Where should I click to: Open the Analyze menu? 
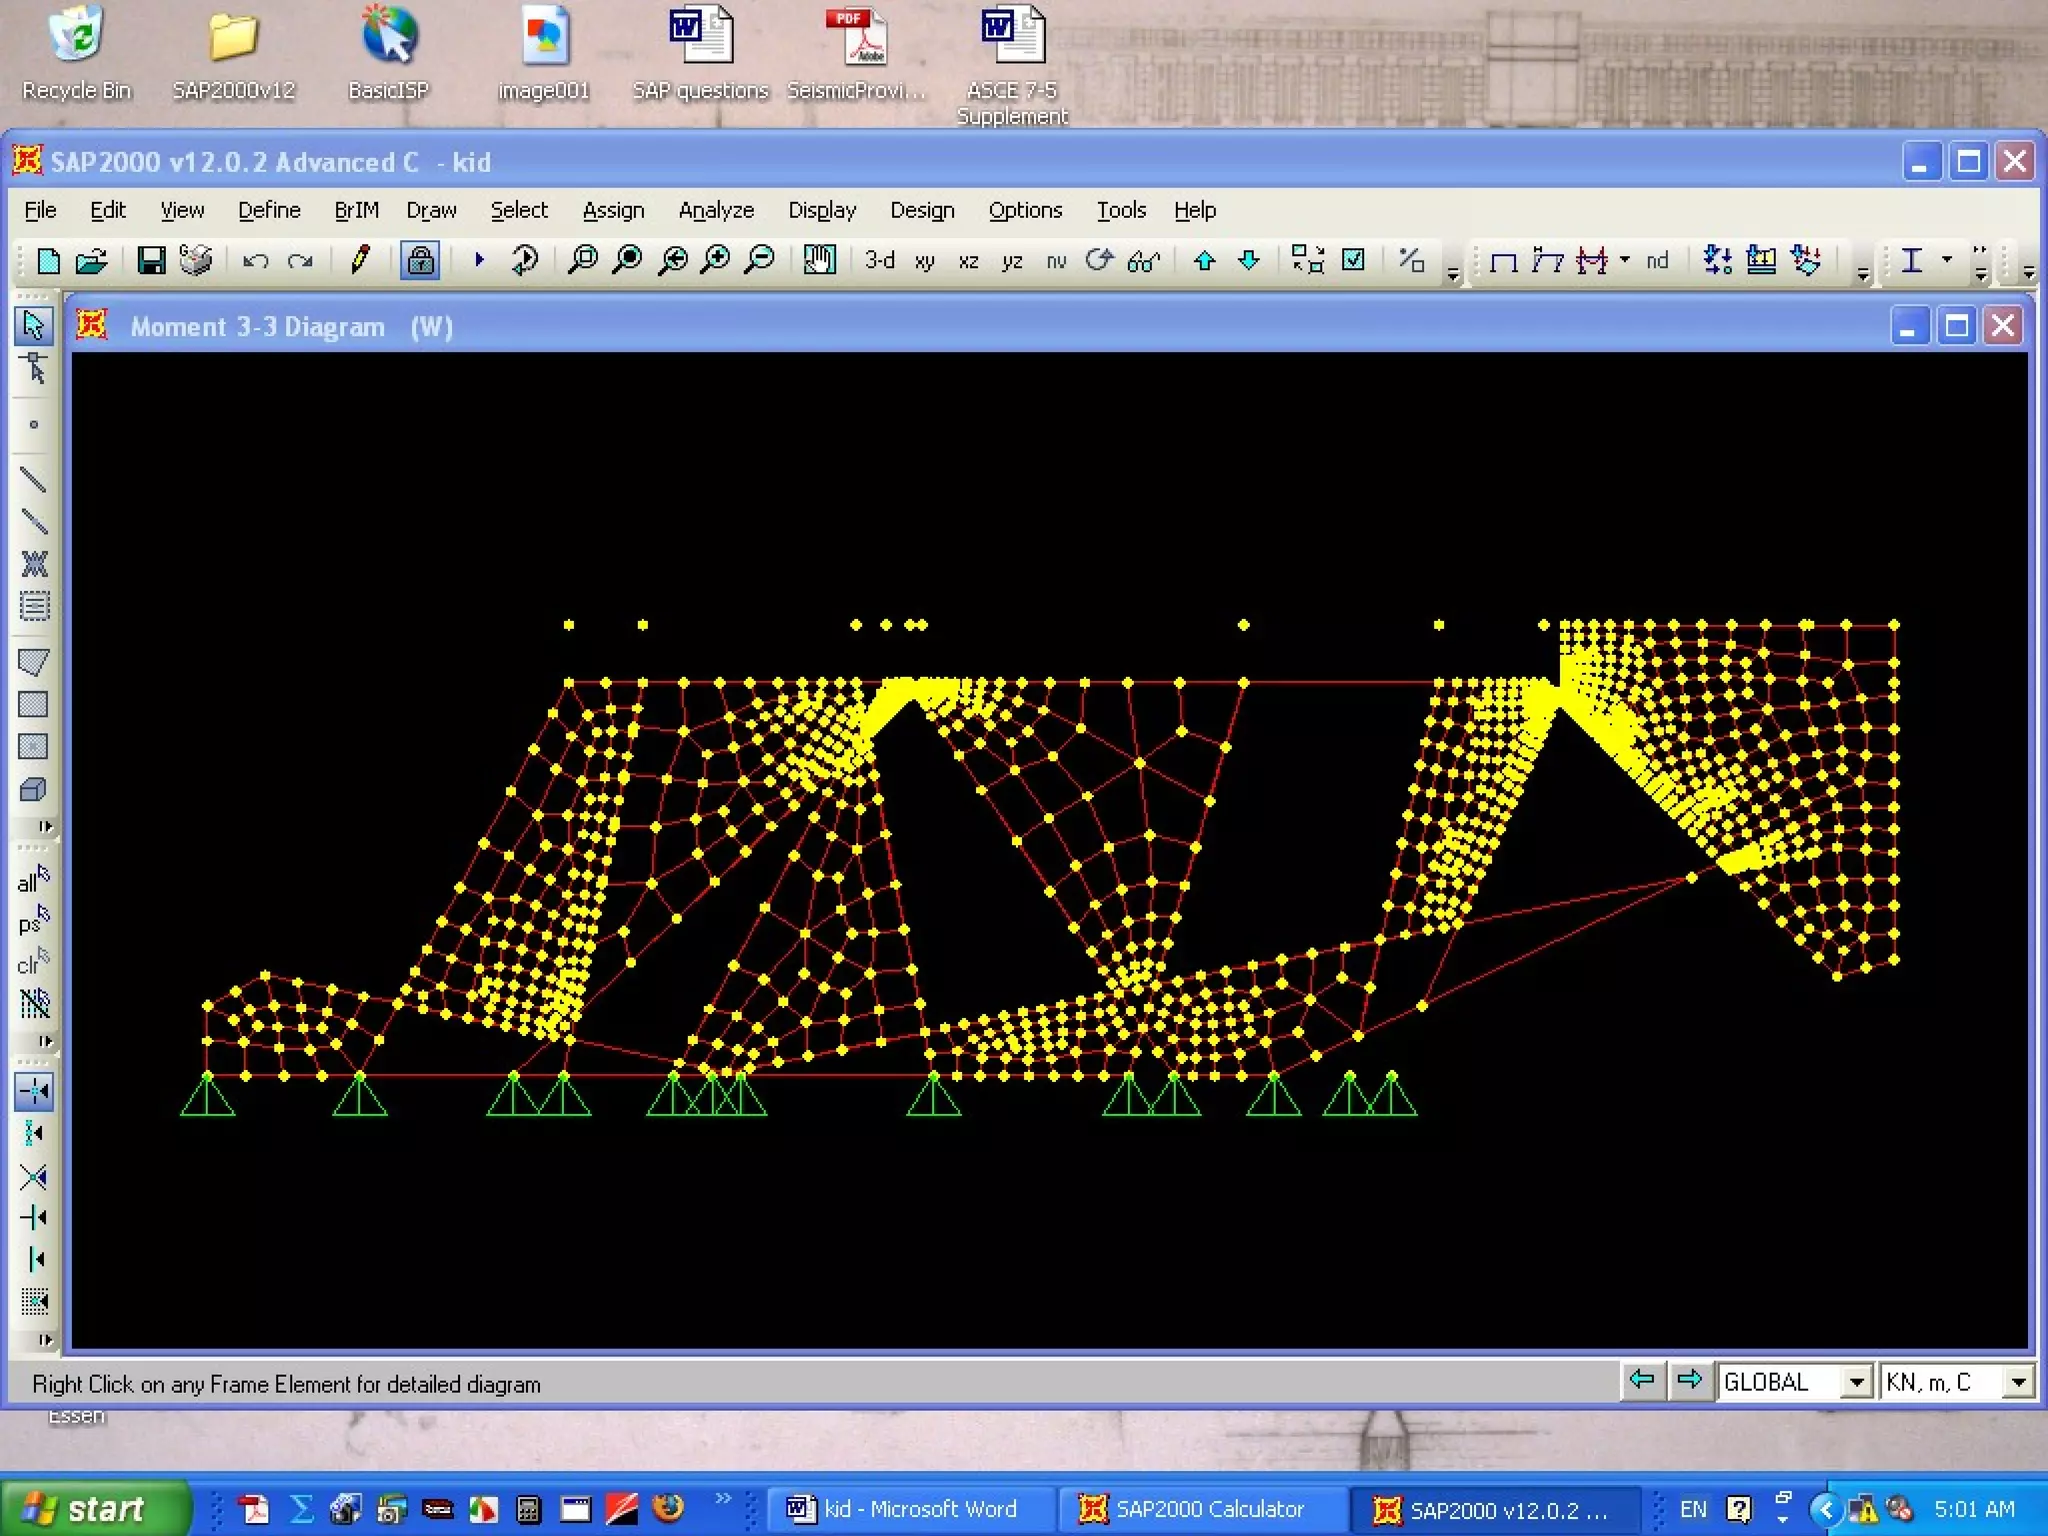[x=715, y=210]
